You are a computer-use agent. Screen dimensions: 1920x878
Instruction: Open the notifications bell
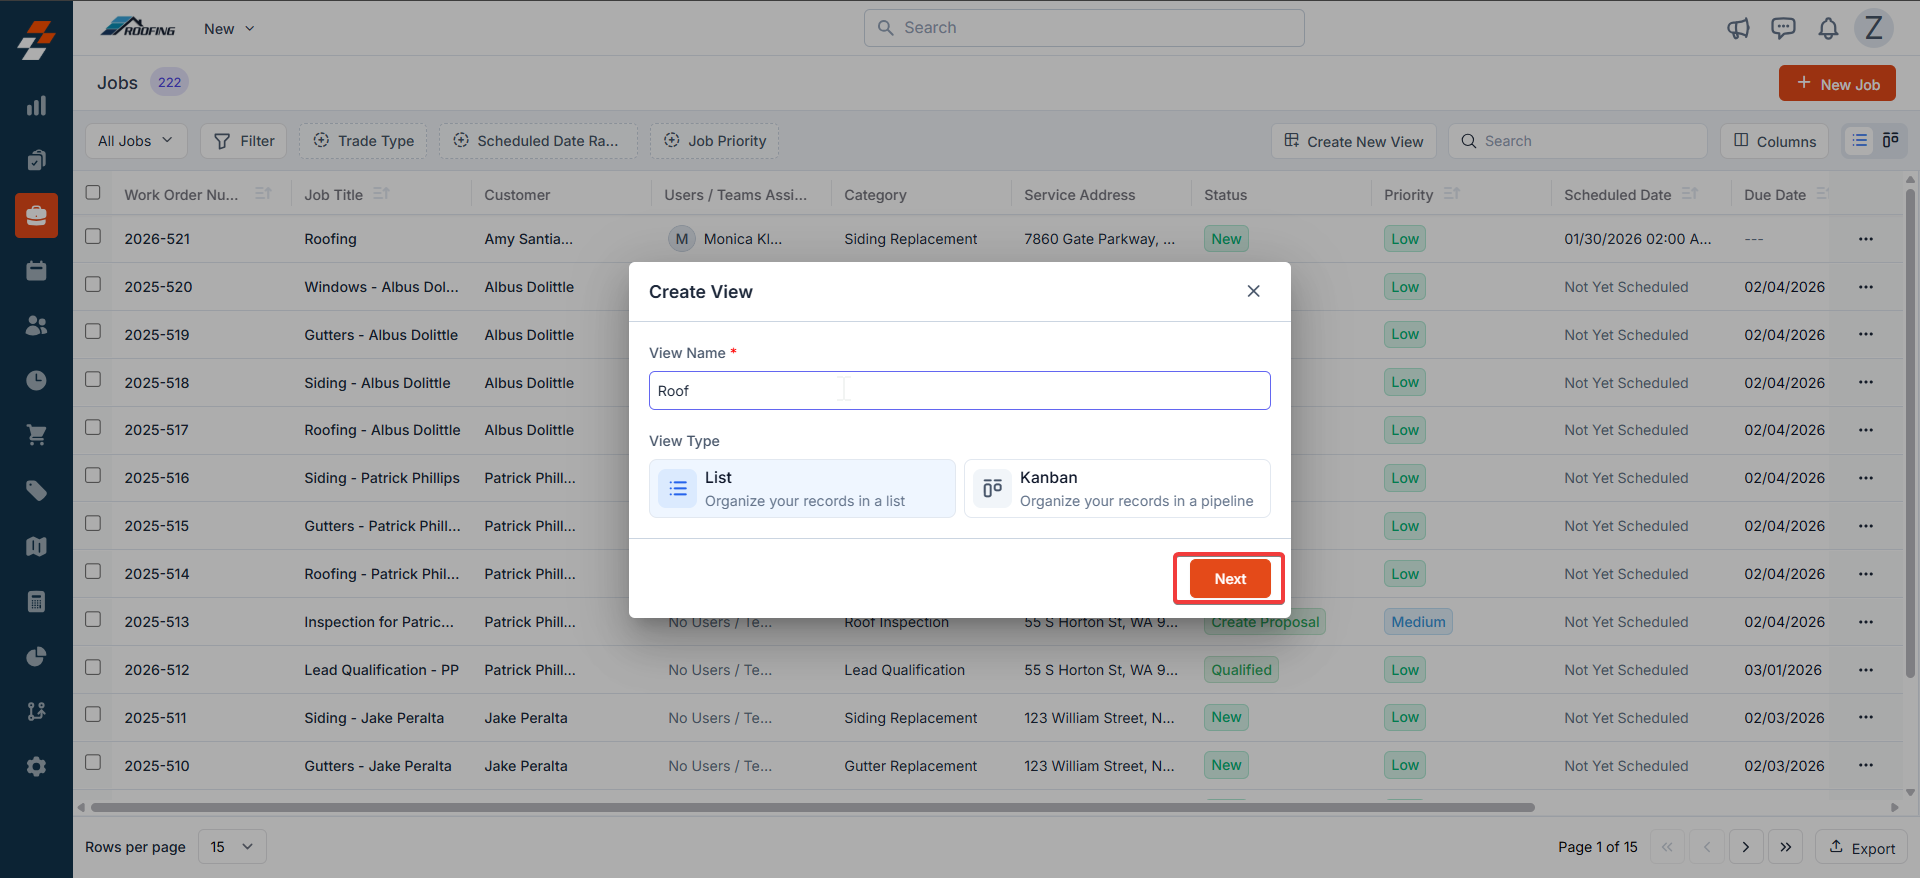(1828, 28)
